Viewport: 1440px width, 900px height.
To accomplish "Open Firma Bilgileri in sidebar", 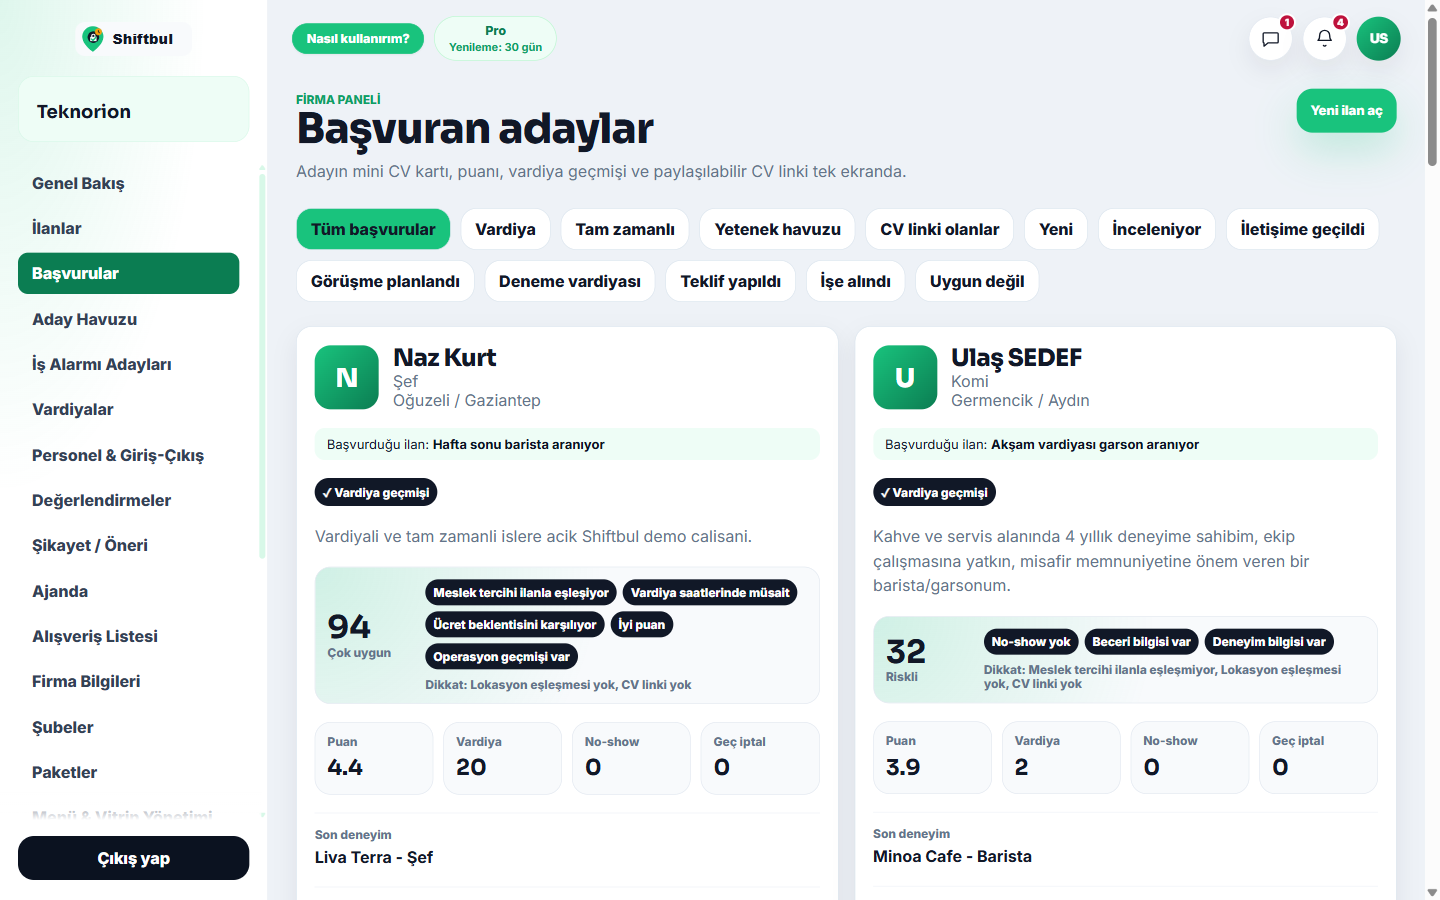I will click(x=128, y=681).
